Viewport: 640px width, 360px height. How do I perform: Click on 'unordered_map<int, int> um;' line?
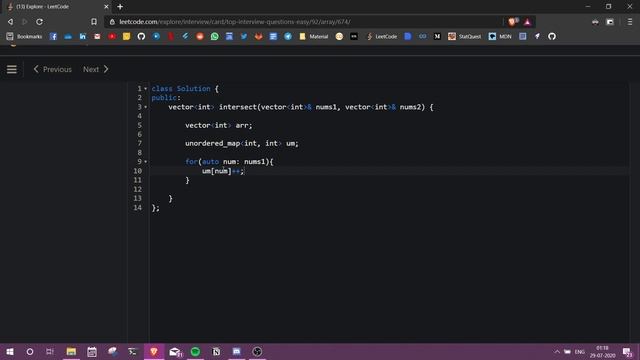click(x=242, y=143)
